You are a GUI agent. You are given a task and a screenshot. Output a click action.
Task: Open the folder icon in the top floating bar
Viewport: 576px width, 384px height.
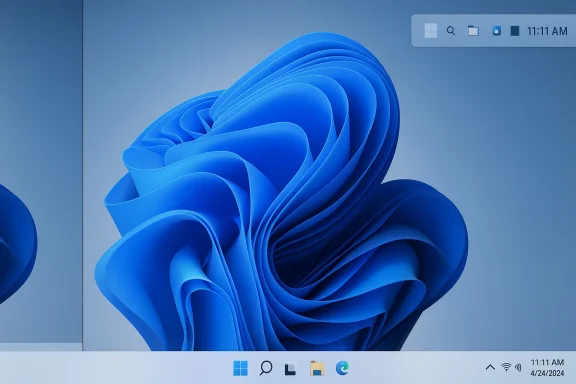(x=473, y=30)
